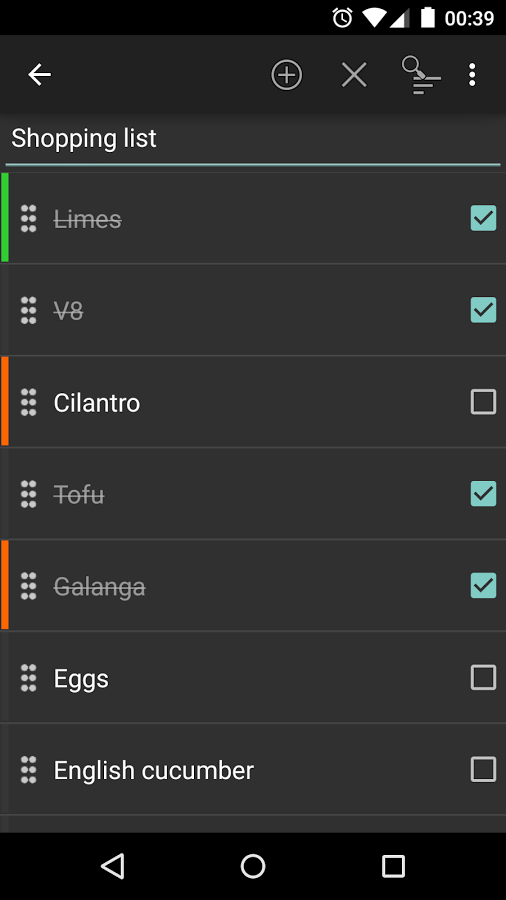Edit the Shopping list title field
The height and width of the screenshot is (900, 506).
253,139
